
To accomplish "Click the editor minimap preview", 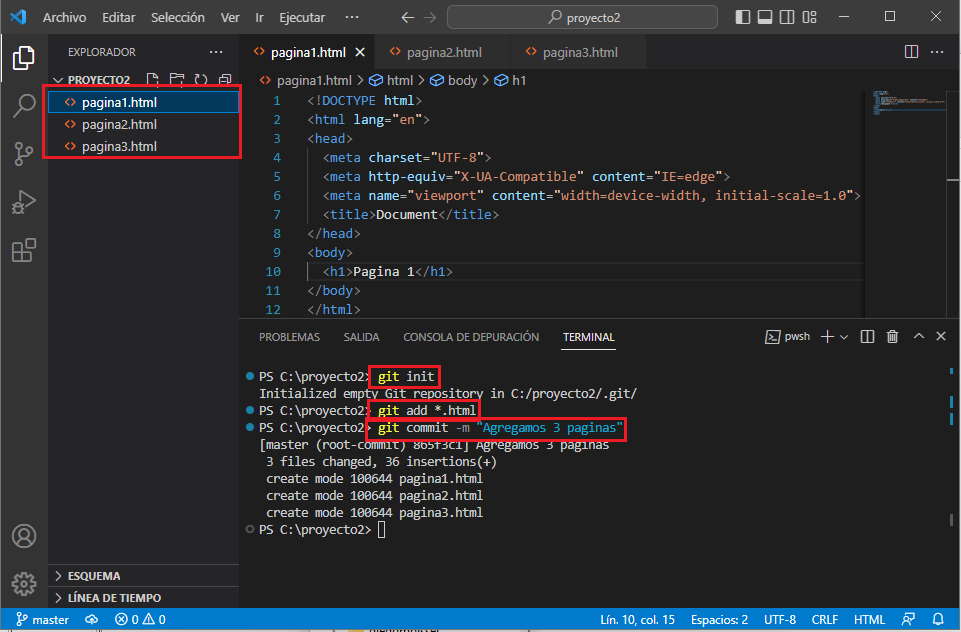I will pos(909,103).
